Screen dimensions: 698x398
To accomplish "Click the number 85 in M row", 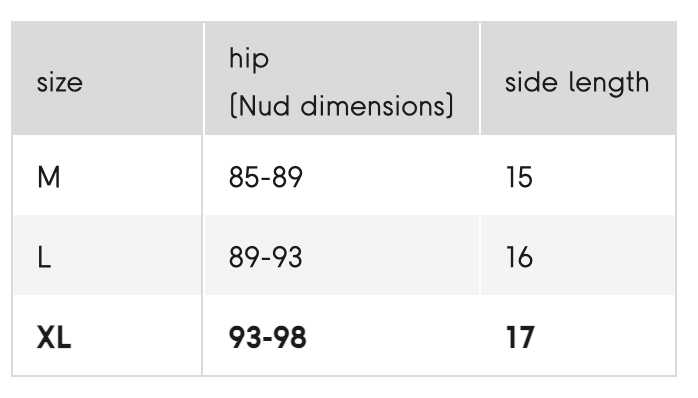I will coord(243,177).
